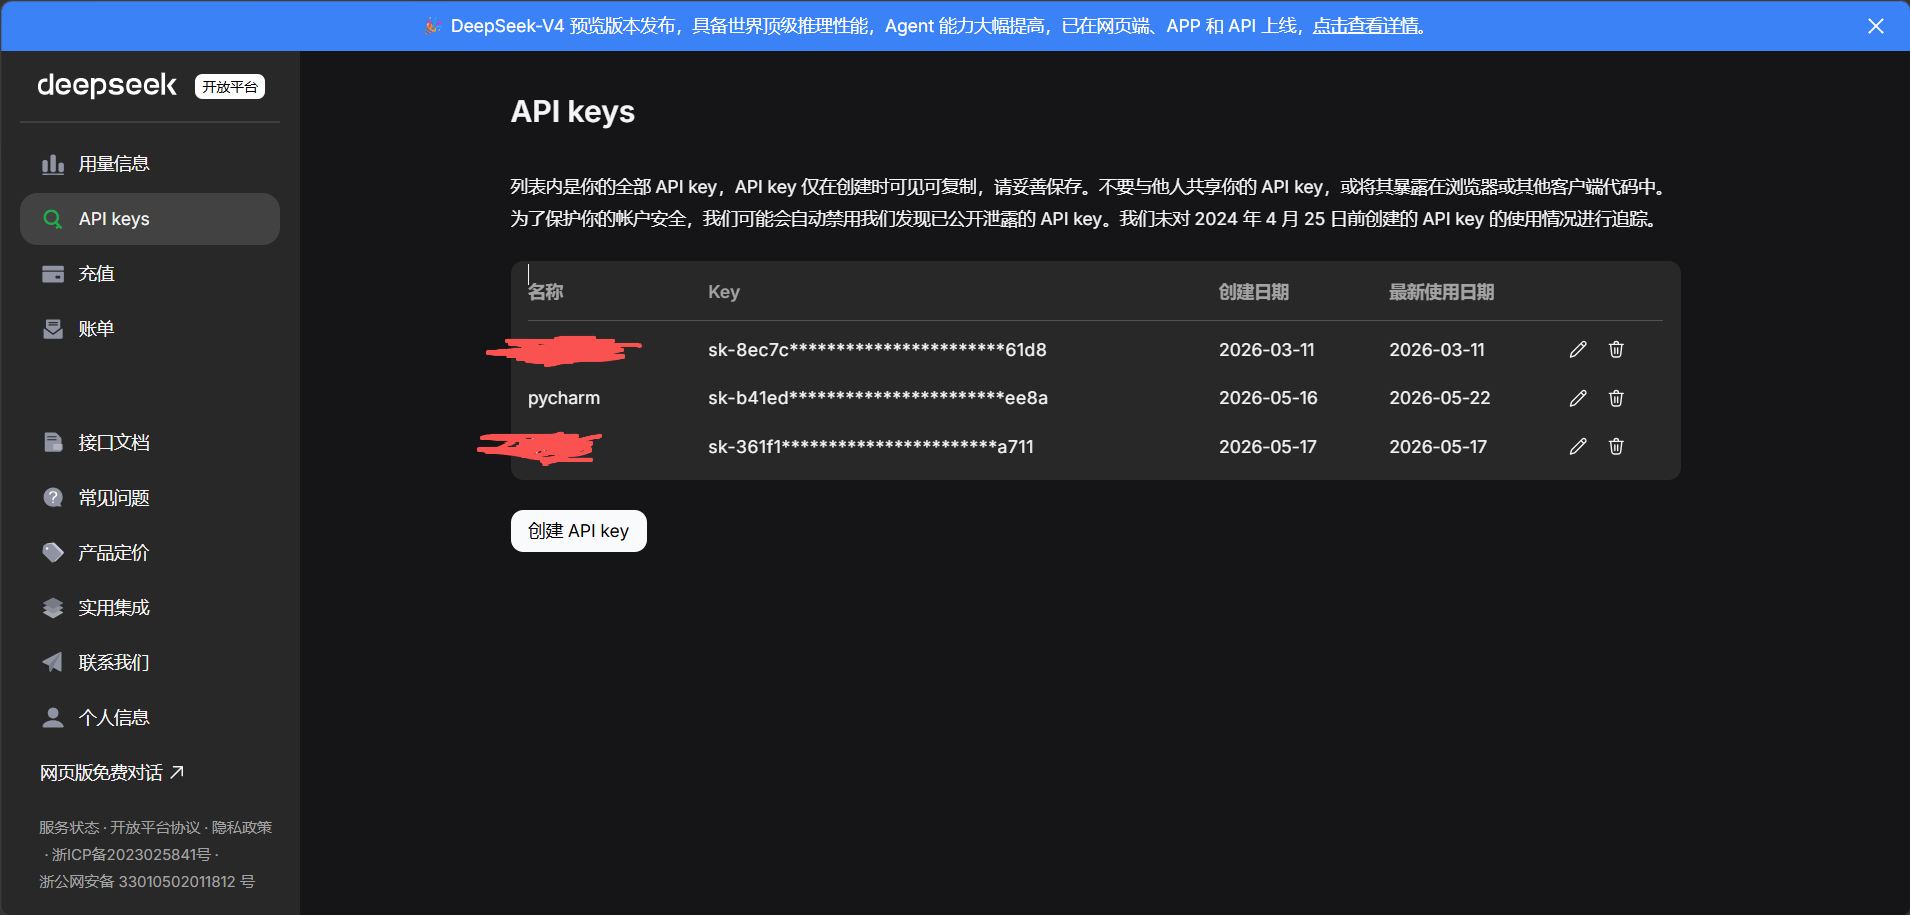
Task: Open the 浙ICP备2023025841号 link
Action: click(131, 854)
